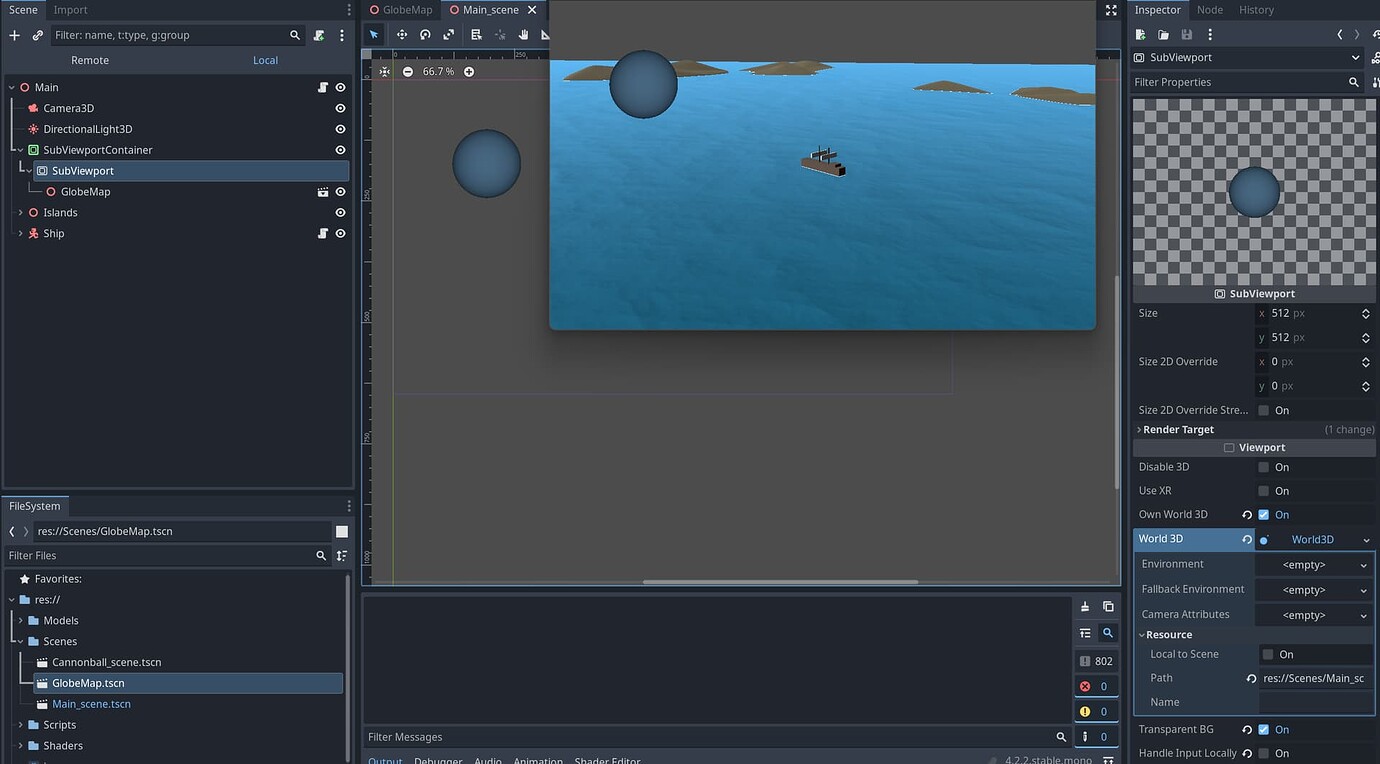
Task: Pick the Ruler mode tool
Action: 546,34
